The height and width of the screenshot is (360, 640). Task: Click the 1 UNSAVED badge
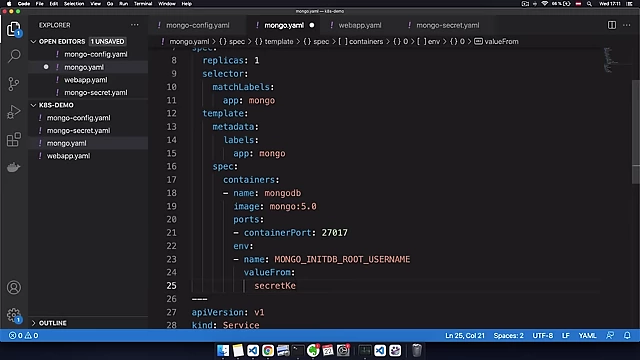107,42
